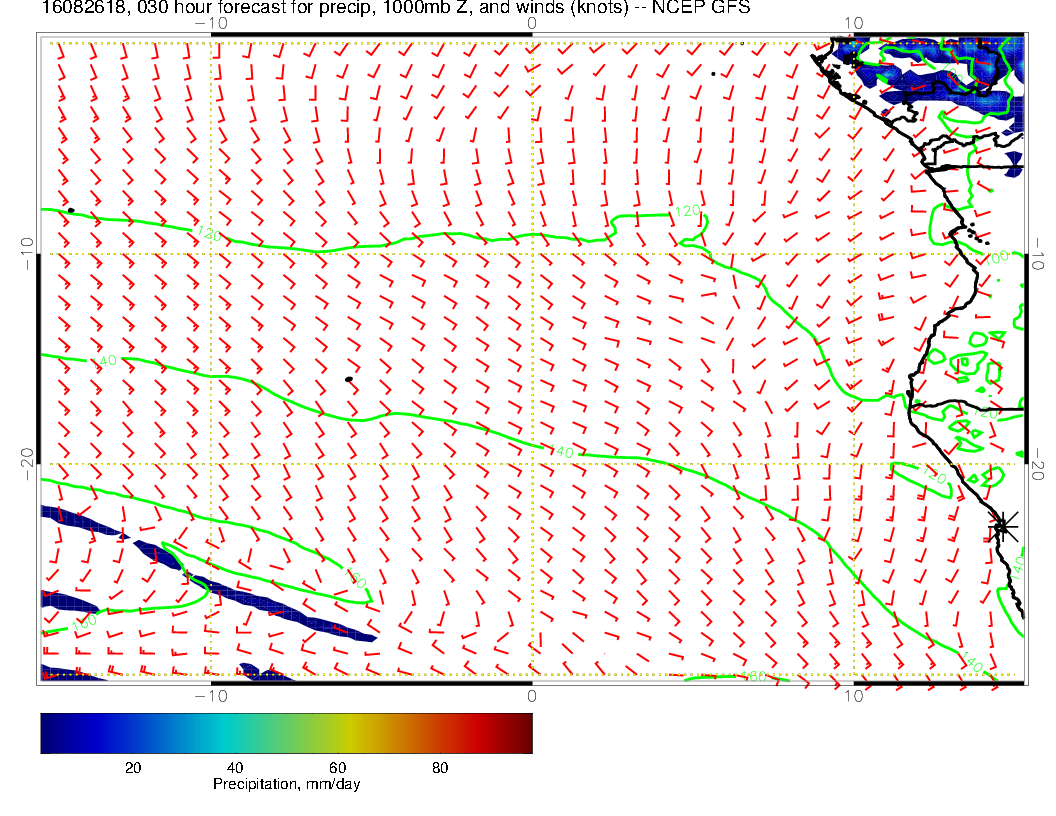Click the '160' contour label on bottom border
Viewport: 1056px width, 816px height.
[756, 677]
